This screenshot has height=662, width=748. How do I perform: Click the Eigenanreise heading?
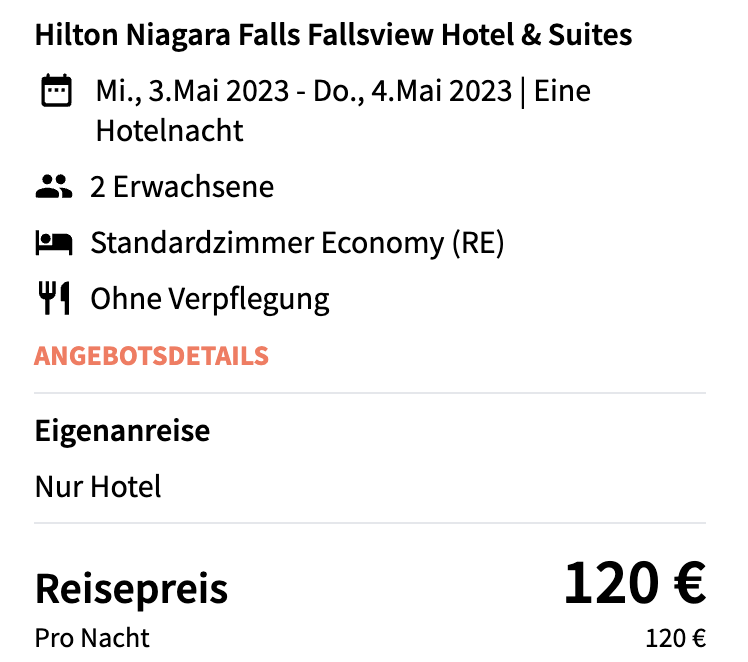(x=122, y=431)
